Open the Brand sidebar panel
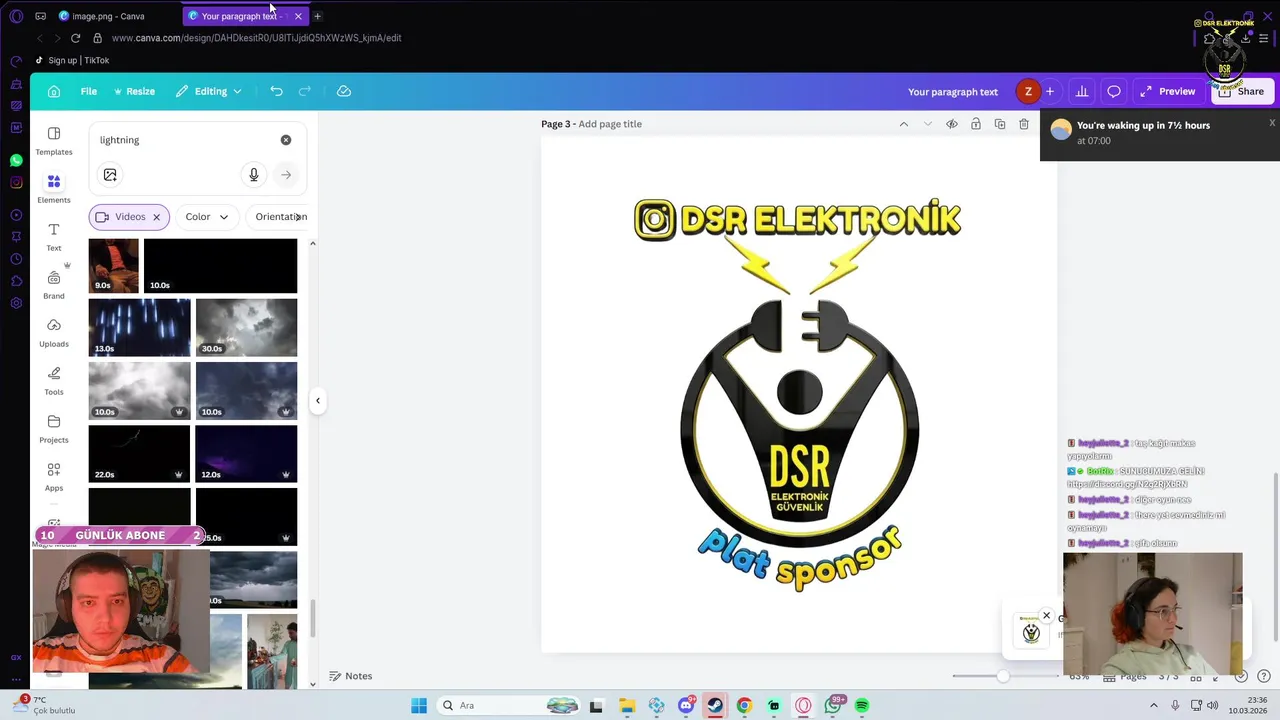 tap(54, 285)
